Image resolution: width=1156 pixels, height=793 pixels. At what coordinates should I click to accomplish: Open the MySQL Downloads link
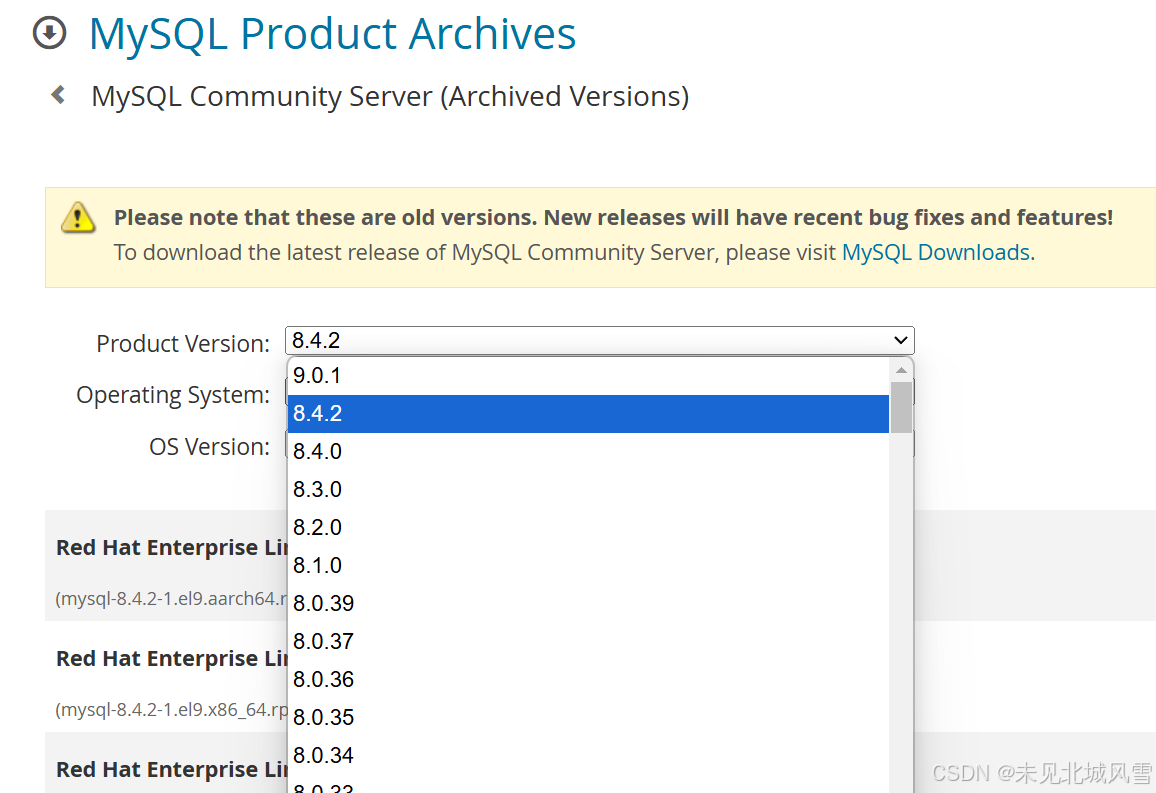[x=936, y=252]
